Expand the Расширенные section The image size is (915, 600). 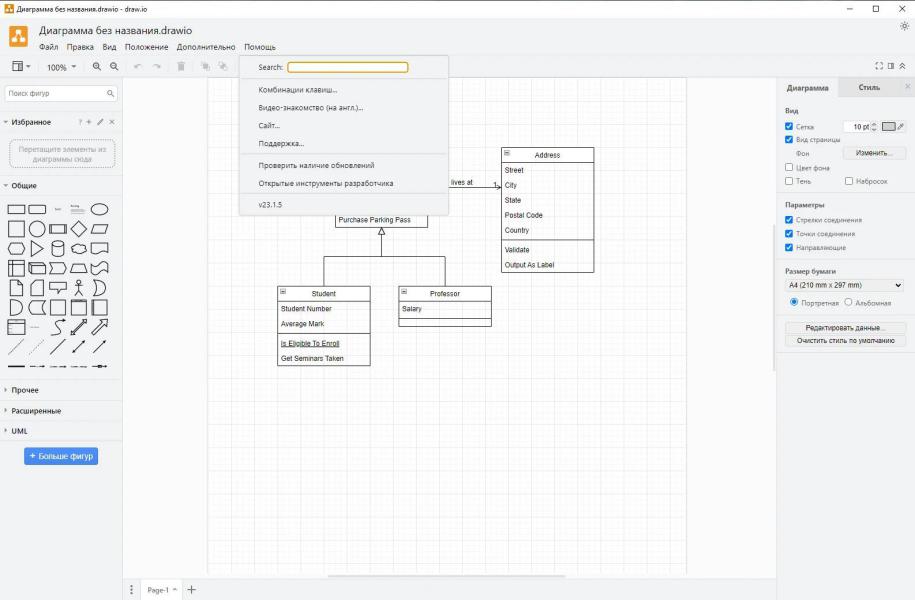(x=6, y=411)
